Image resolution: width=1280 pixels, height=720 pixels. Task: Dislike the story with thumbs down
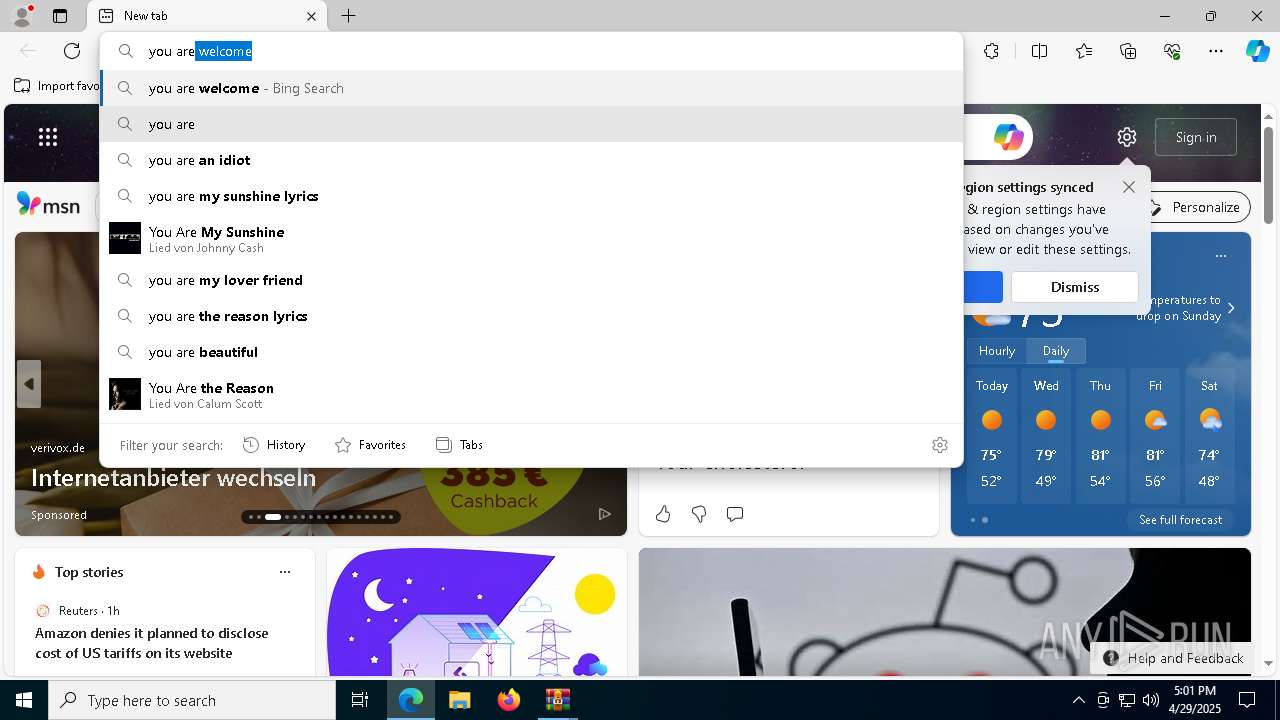[x=699, y=514]
